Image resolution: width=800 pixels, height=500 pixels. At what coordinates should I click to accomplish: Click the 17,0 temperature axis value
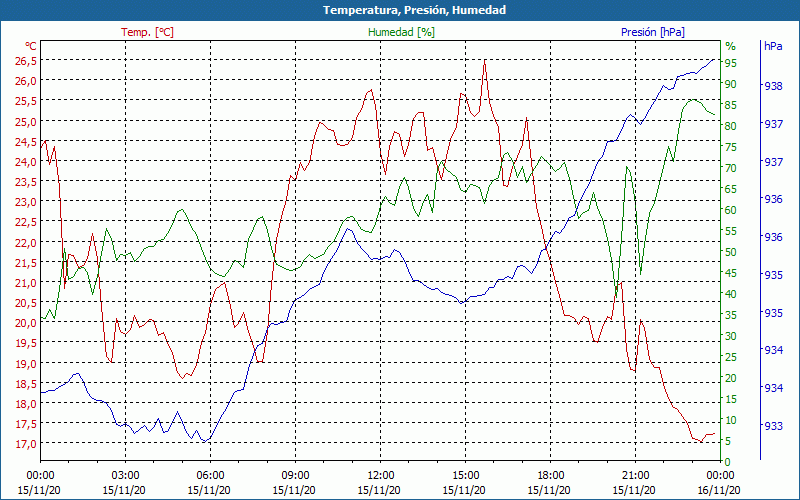(x=26, y=444)
